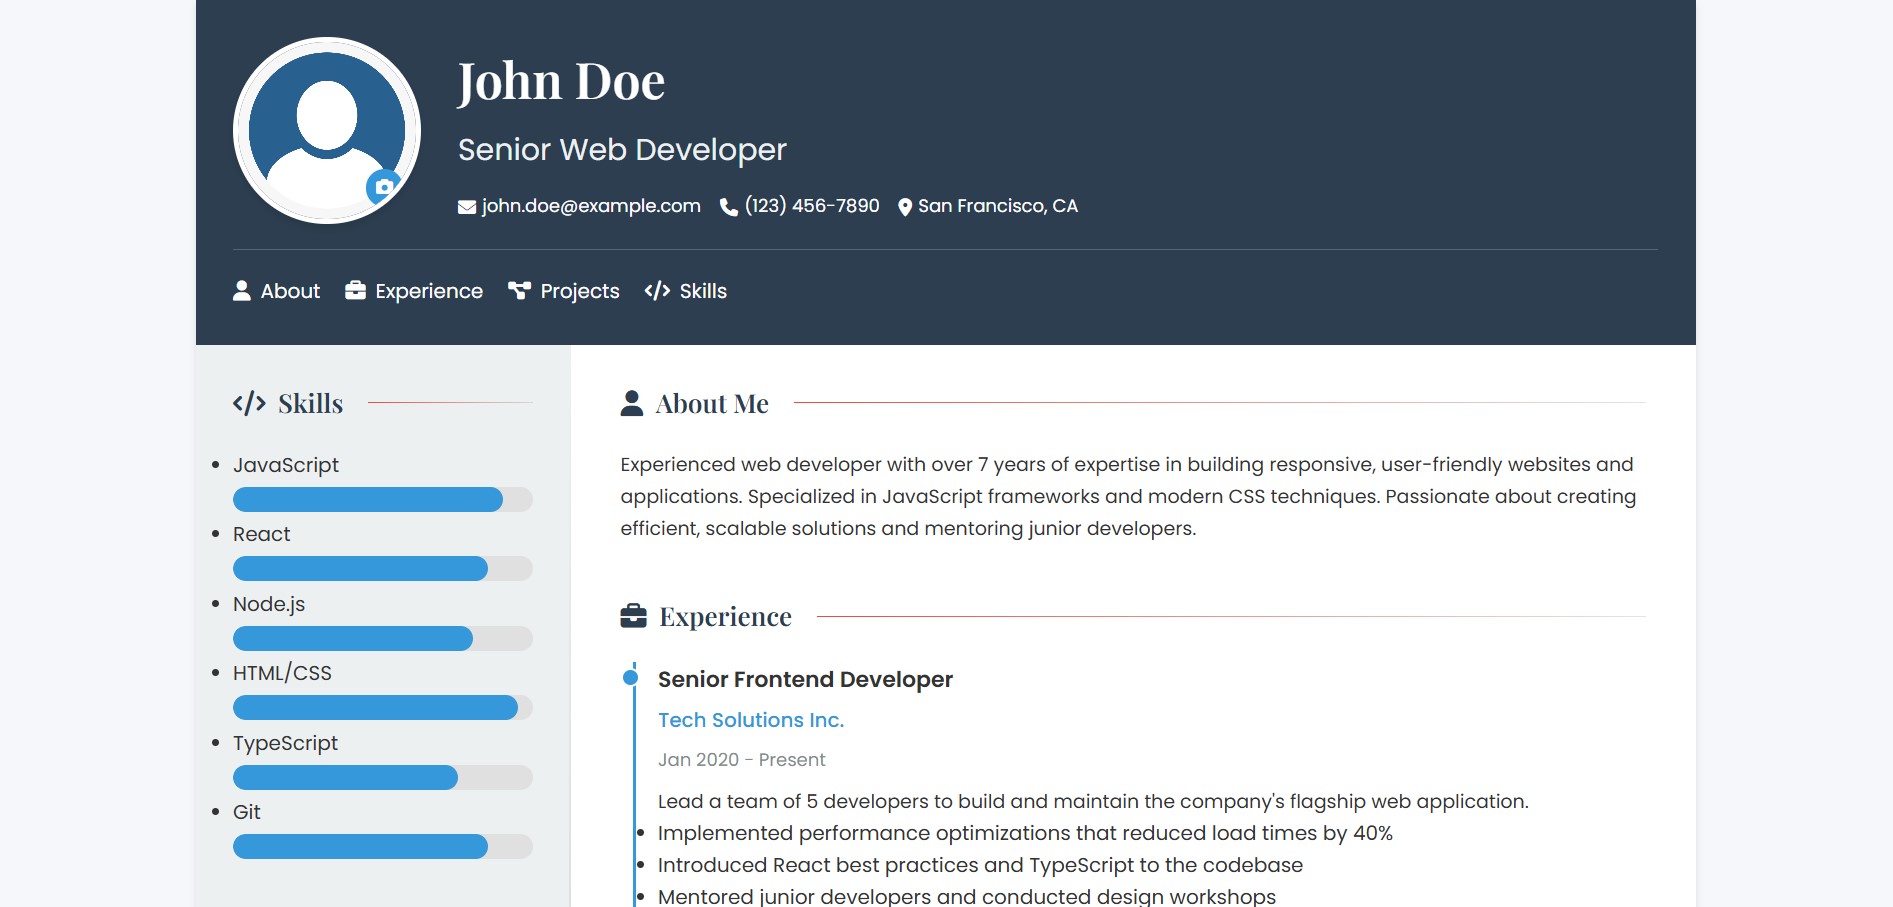Click the JavaScript skill label

(x=286, y=465)
